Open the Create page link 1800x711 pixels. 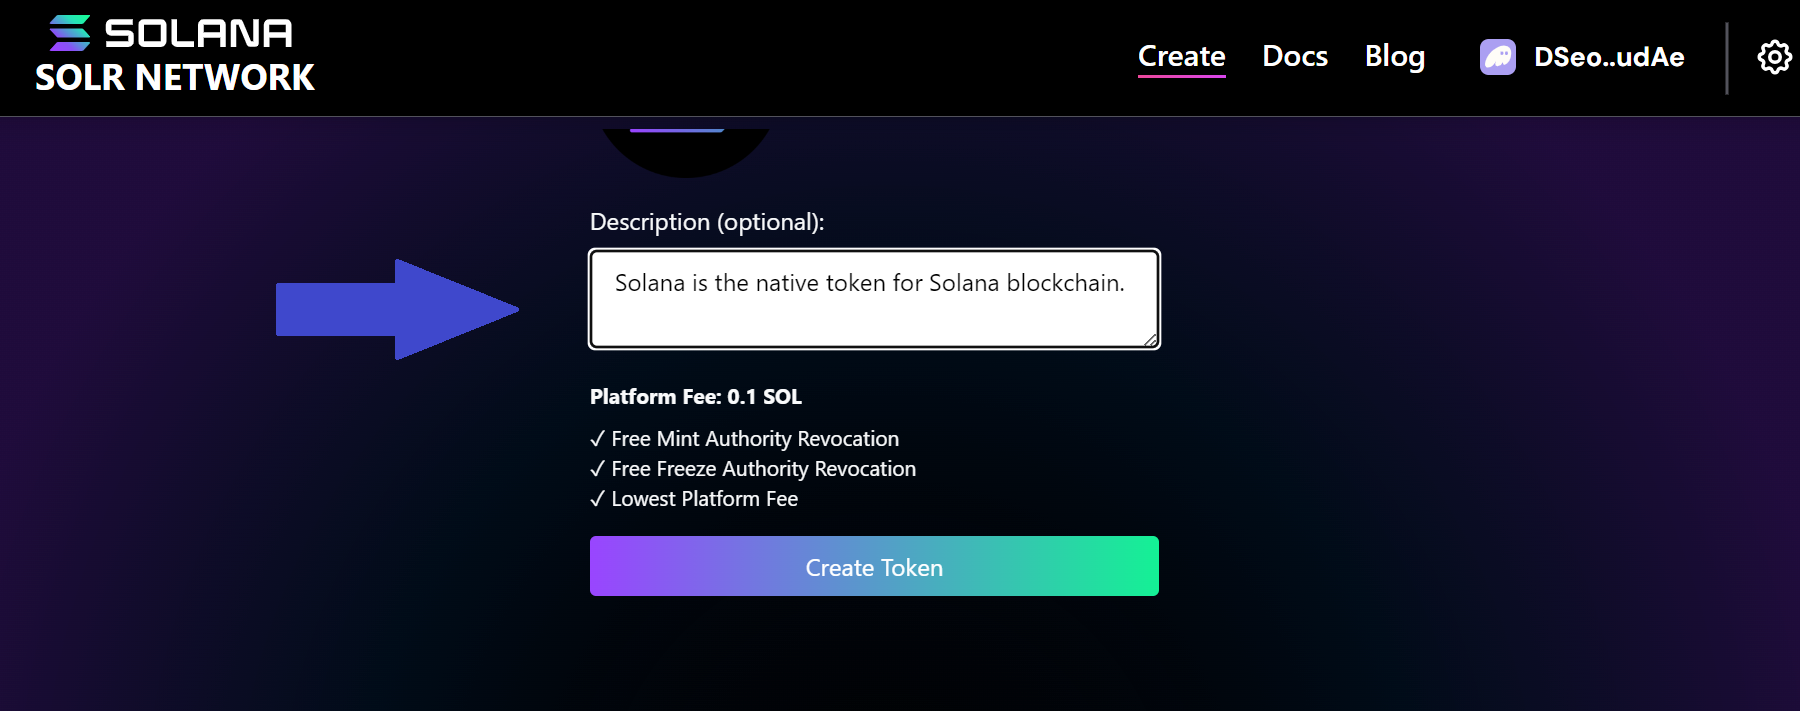[1181, 57]
